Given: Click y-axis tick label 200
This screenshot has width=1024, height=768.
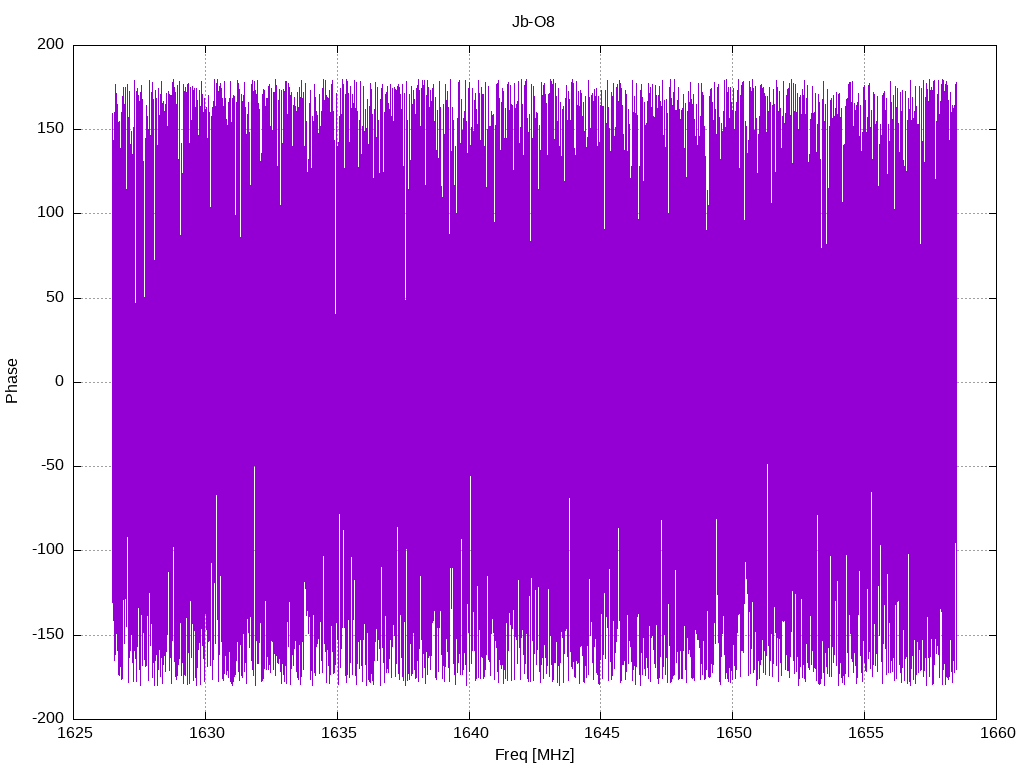Looking at the screenshot, I should click(x=51, y=44).
